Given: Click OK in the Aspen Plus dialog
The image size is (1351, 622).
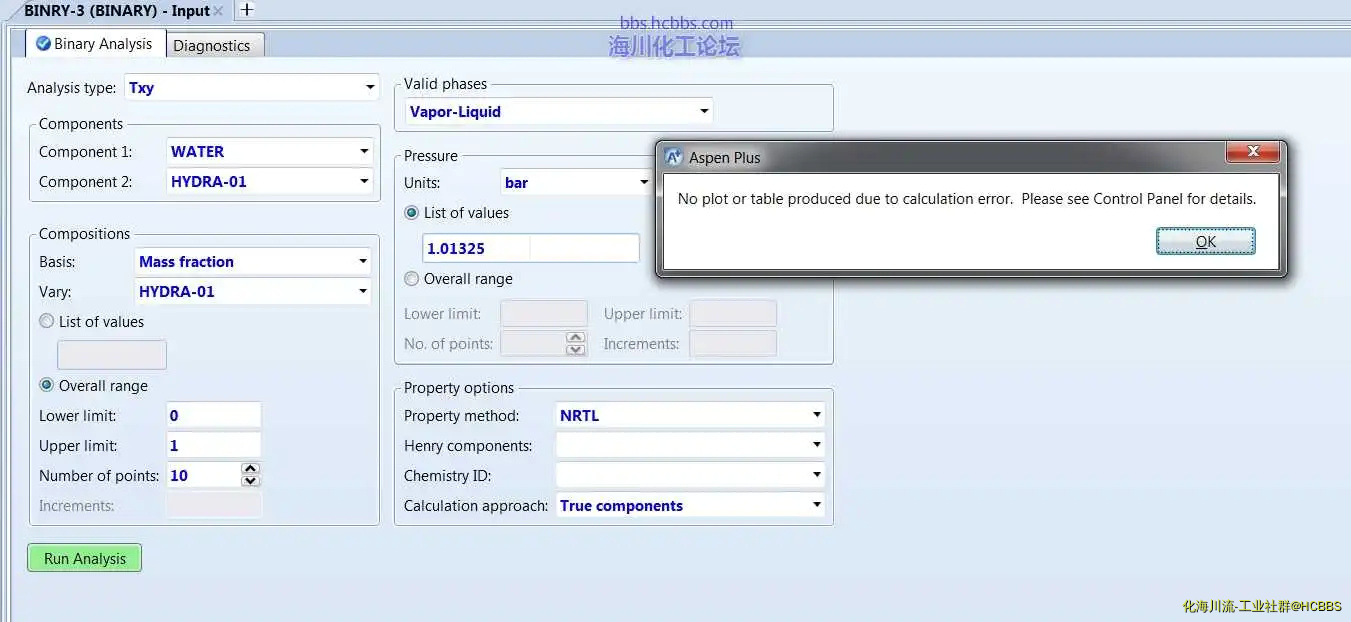Looking at the screenshot, I should [x=1206, y=242].
